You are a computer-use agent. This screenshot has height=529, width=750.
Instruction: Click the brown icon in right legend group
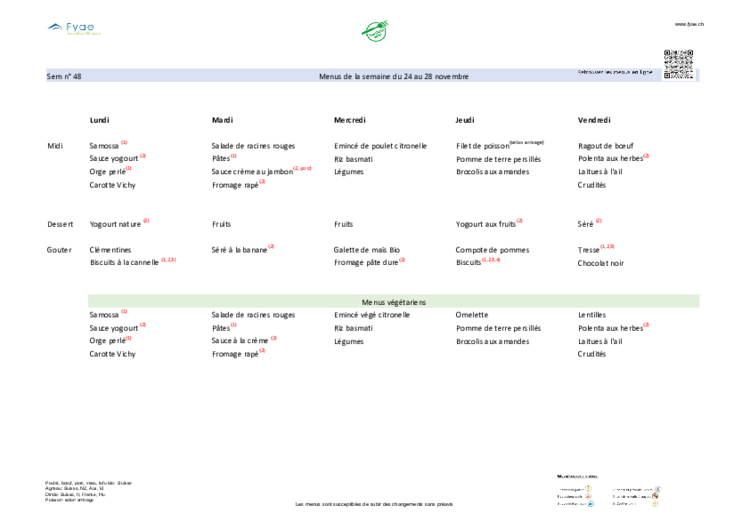653,494
